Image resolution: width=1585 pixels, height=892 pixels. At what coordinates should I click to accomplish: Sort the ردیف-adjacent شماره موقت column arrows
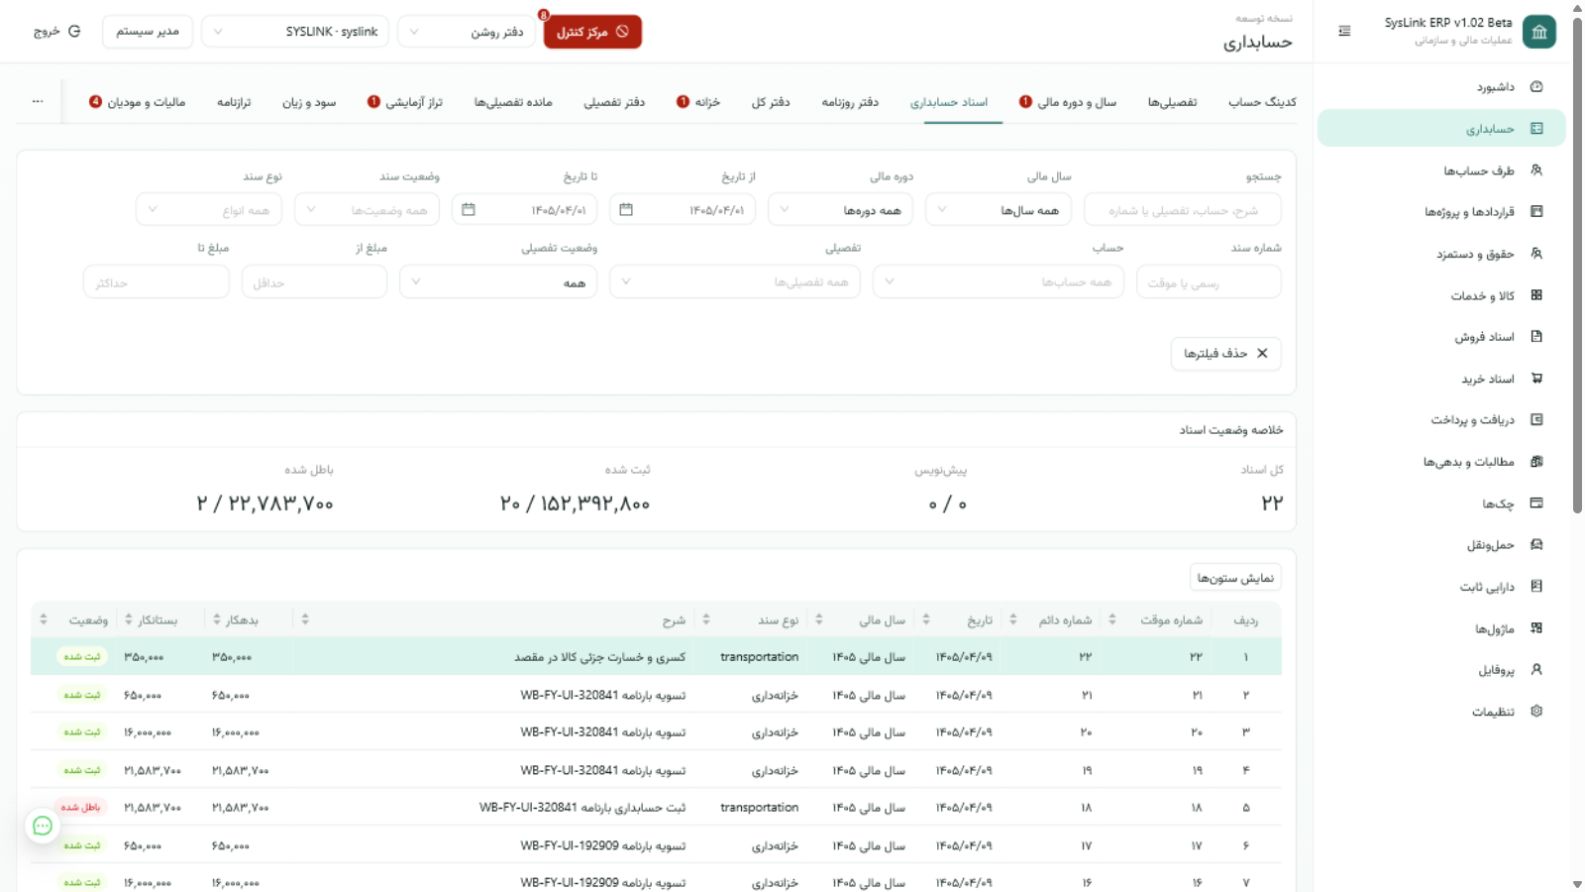1112,620
